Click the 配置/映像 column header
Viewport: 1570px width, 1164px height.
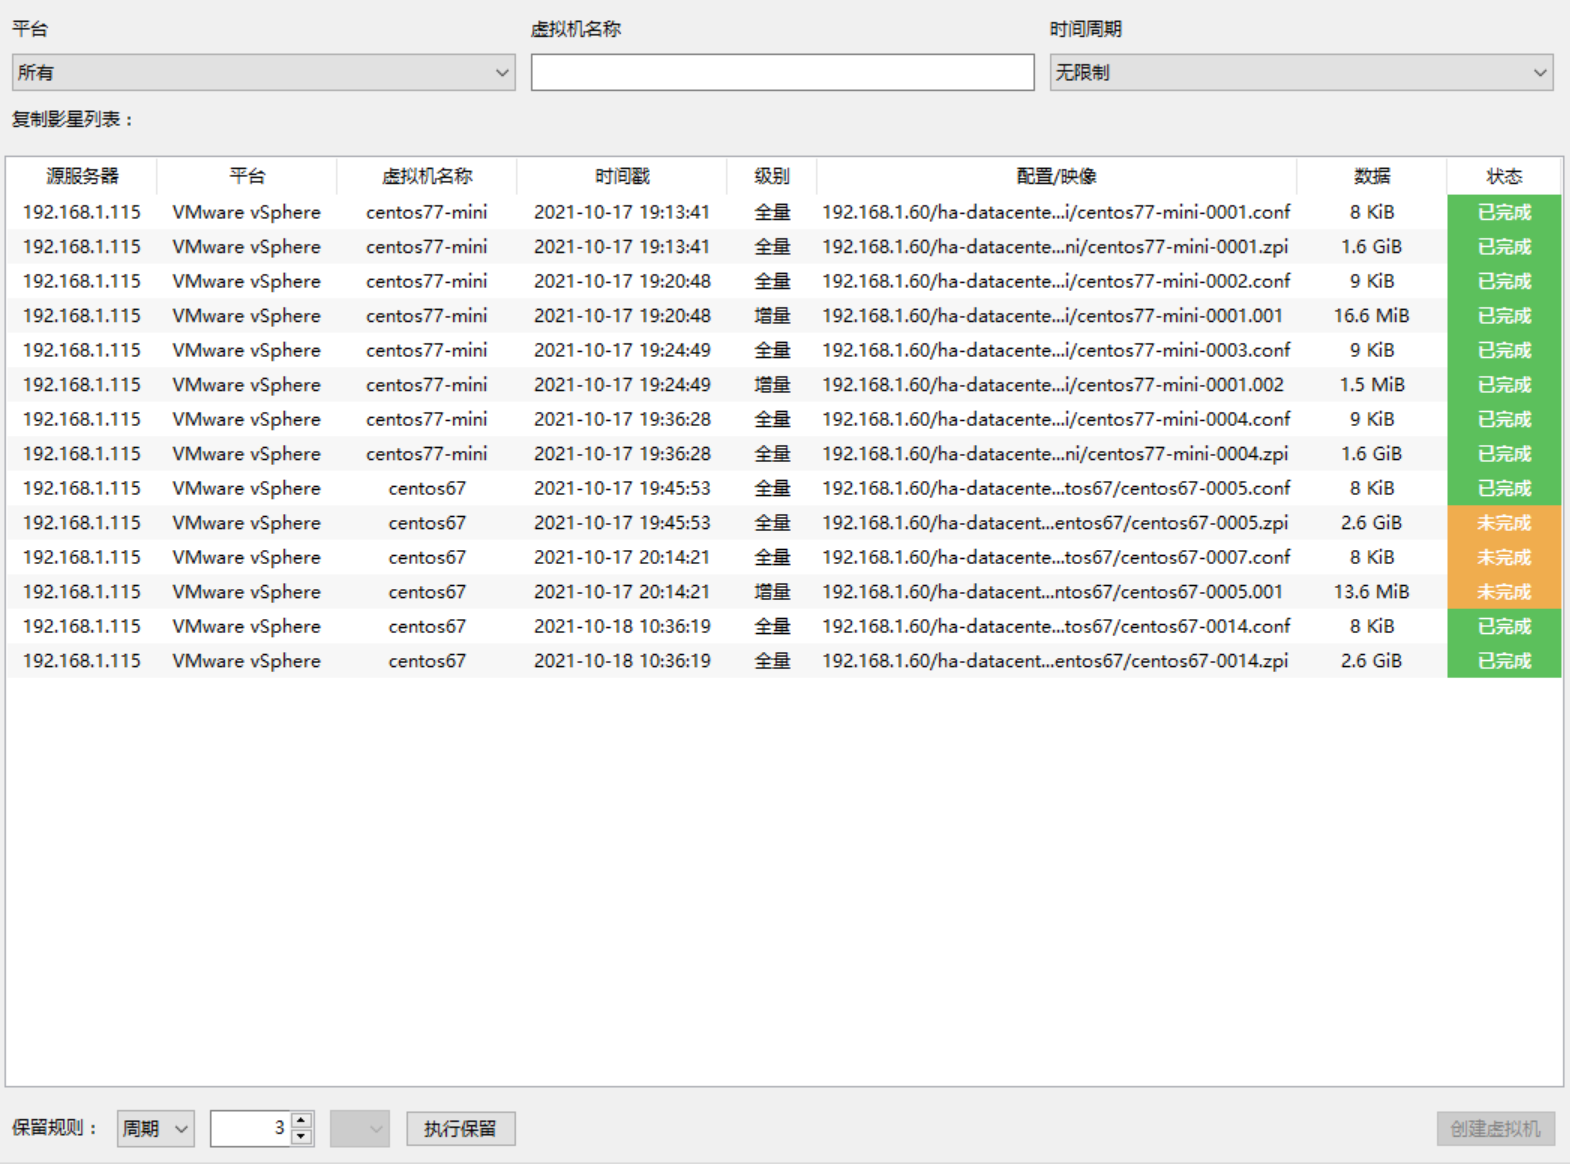click(1056, 176)
